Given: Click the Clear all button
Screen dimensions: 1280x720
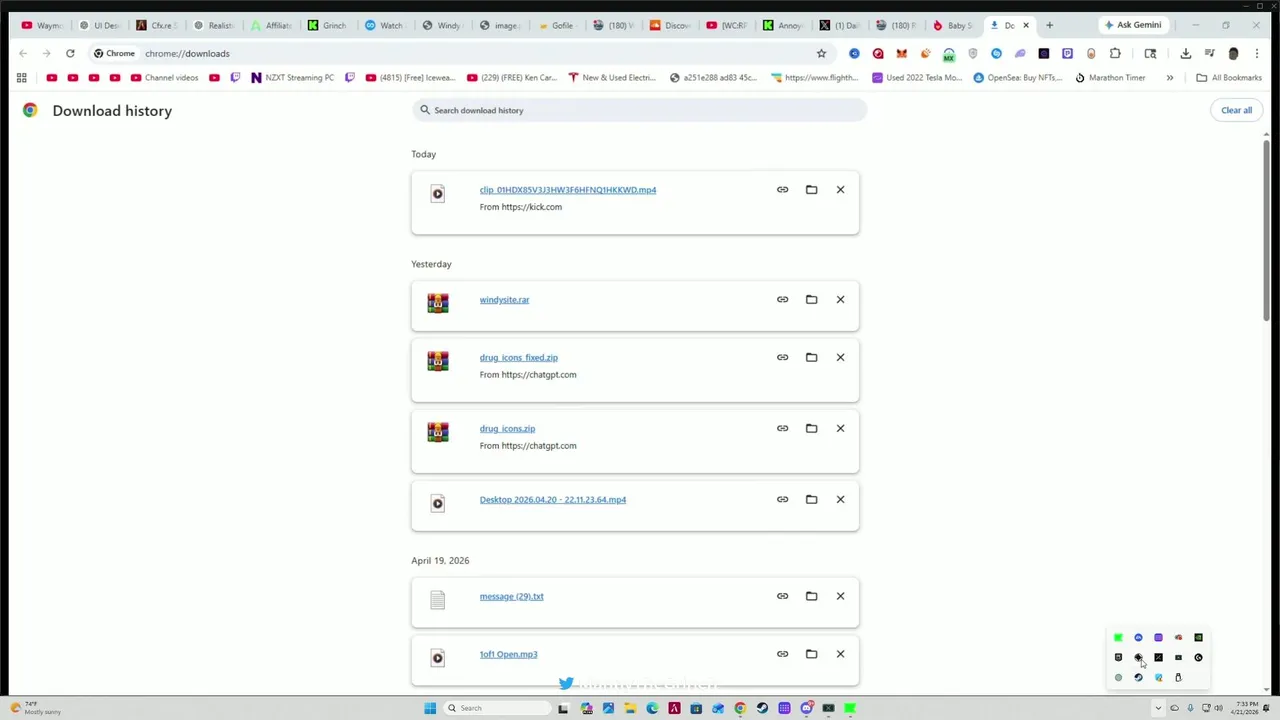Looking at the screenshot, I should 1236,110.
